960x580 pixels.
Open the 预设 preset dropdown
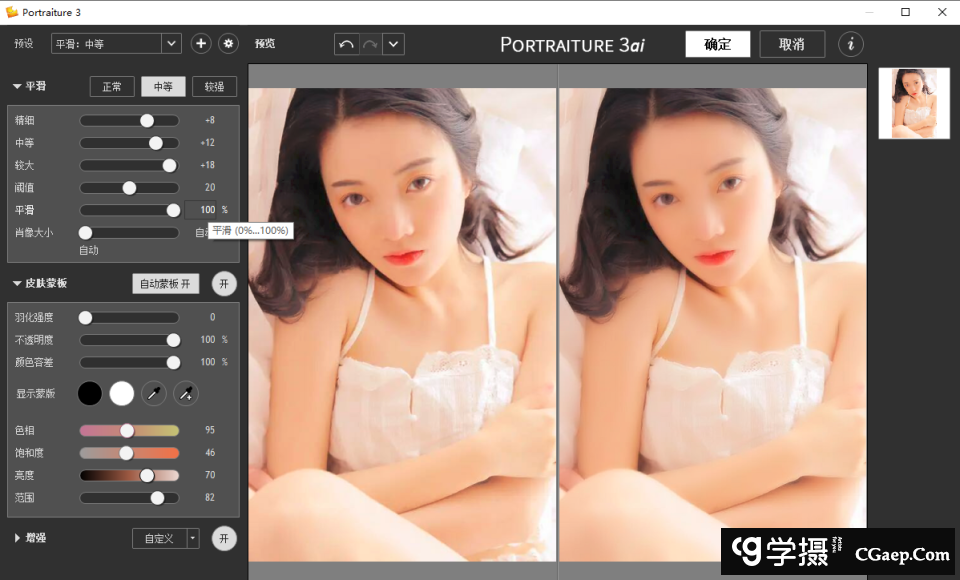point(171,44)
